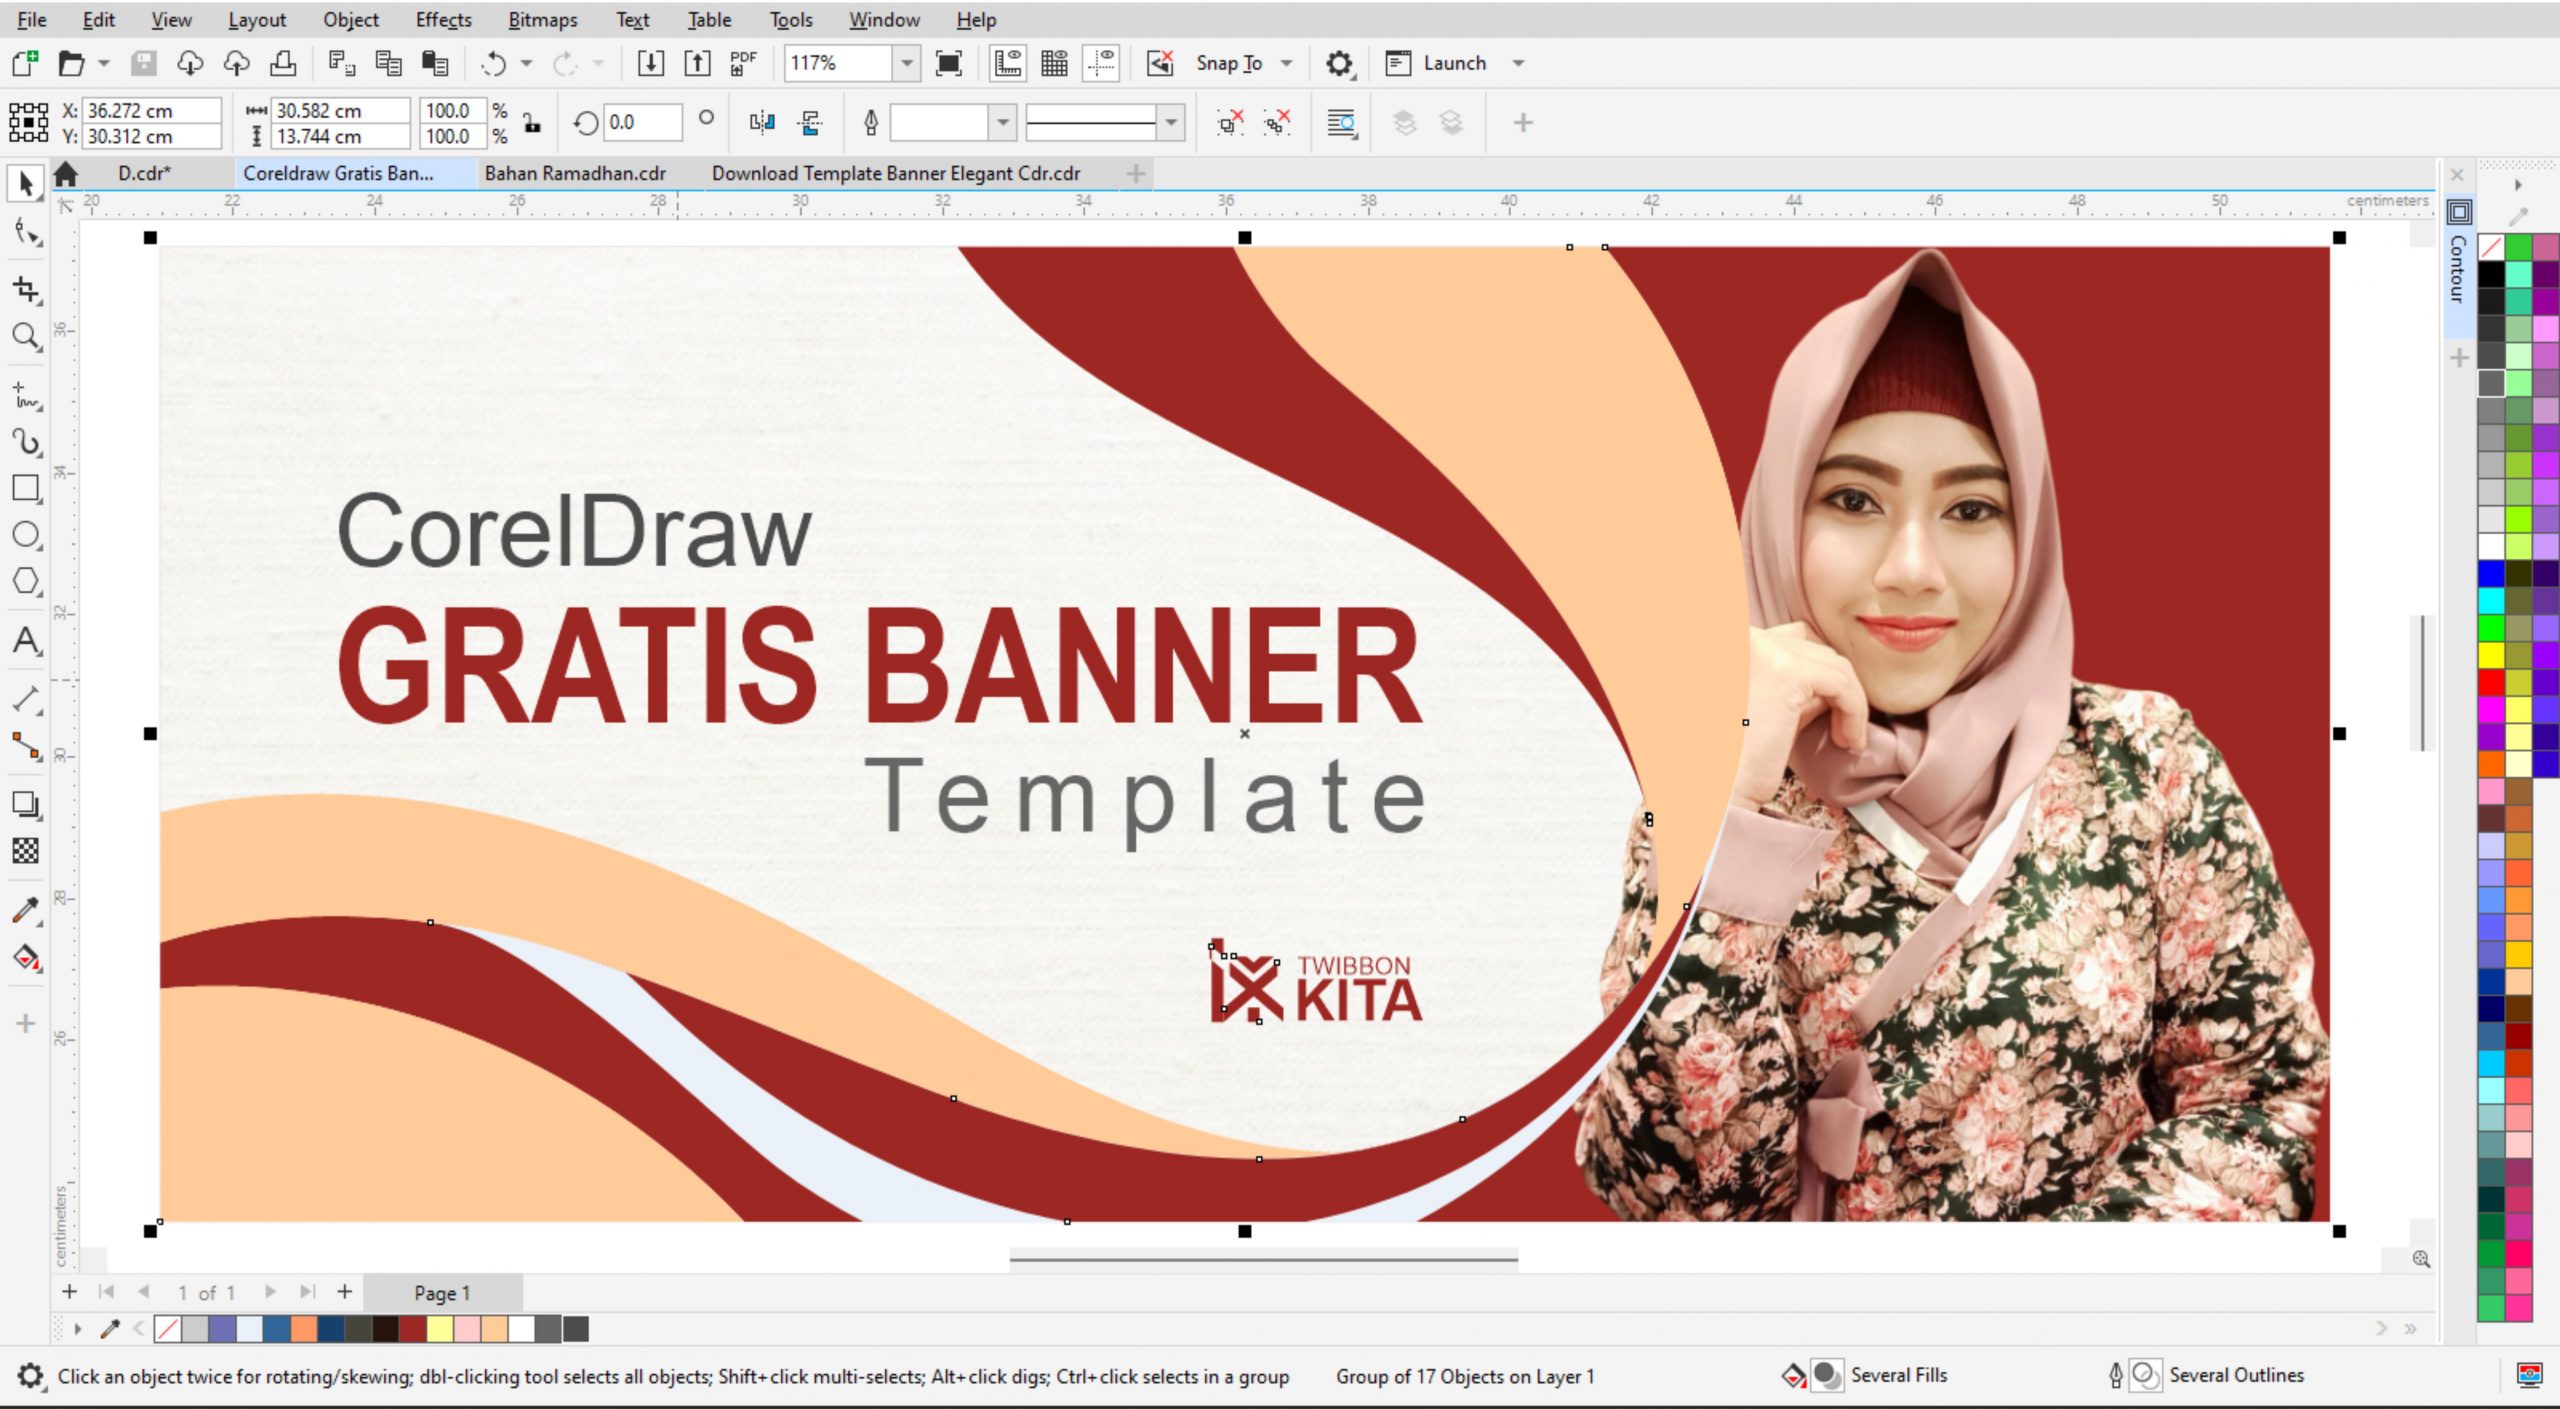Click the Publish to PDF icon
Viewport: 2560px width, 1409px height.
coord(743,63)
